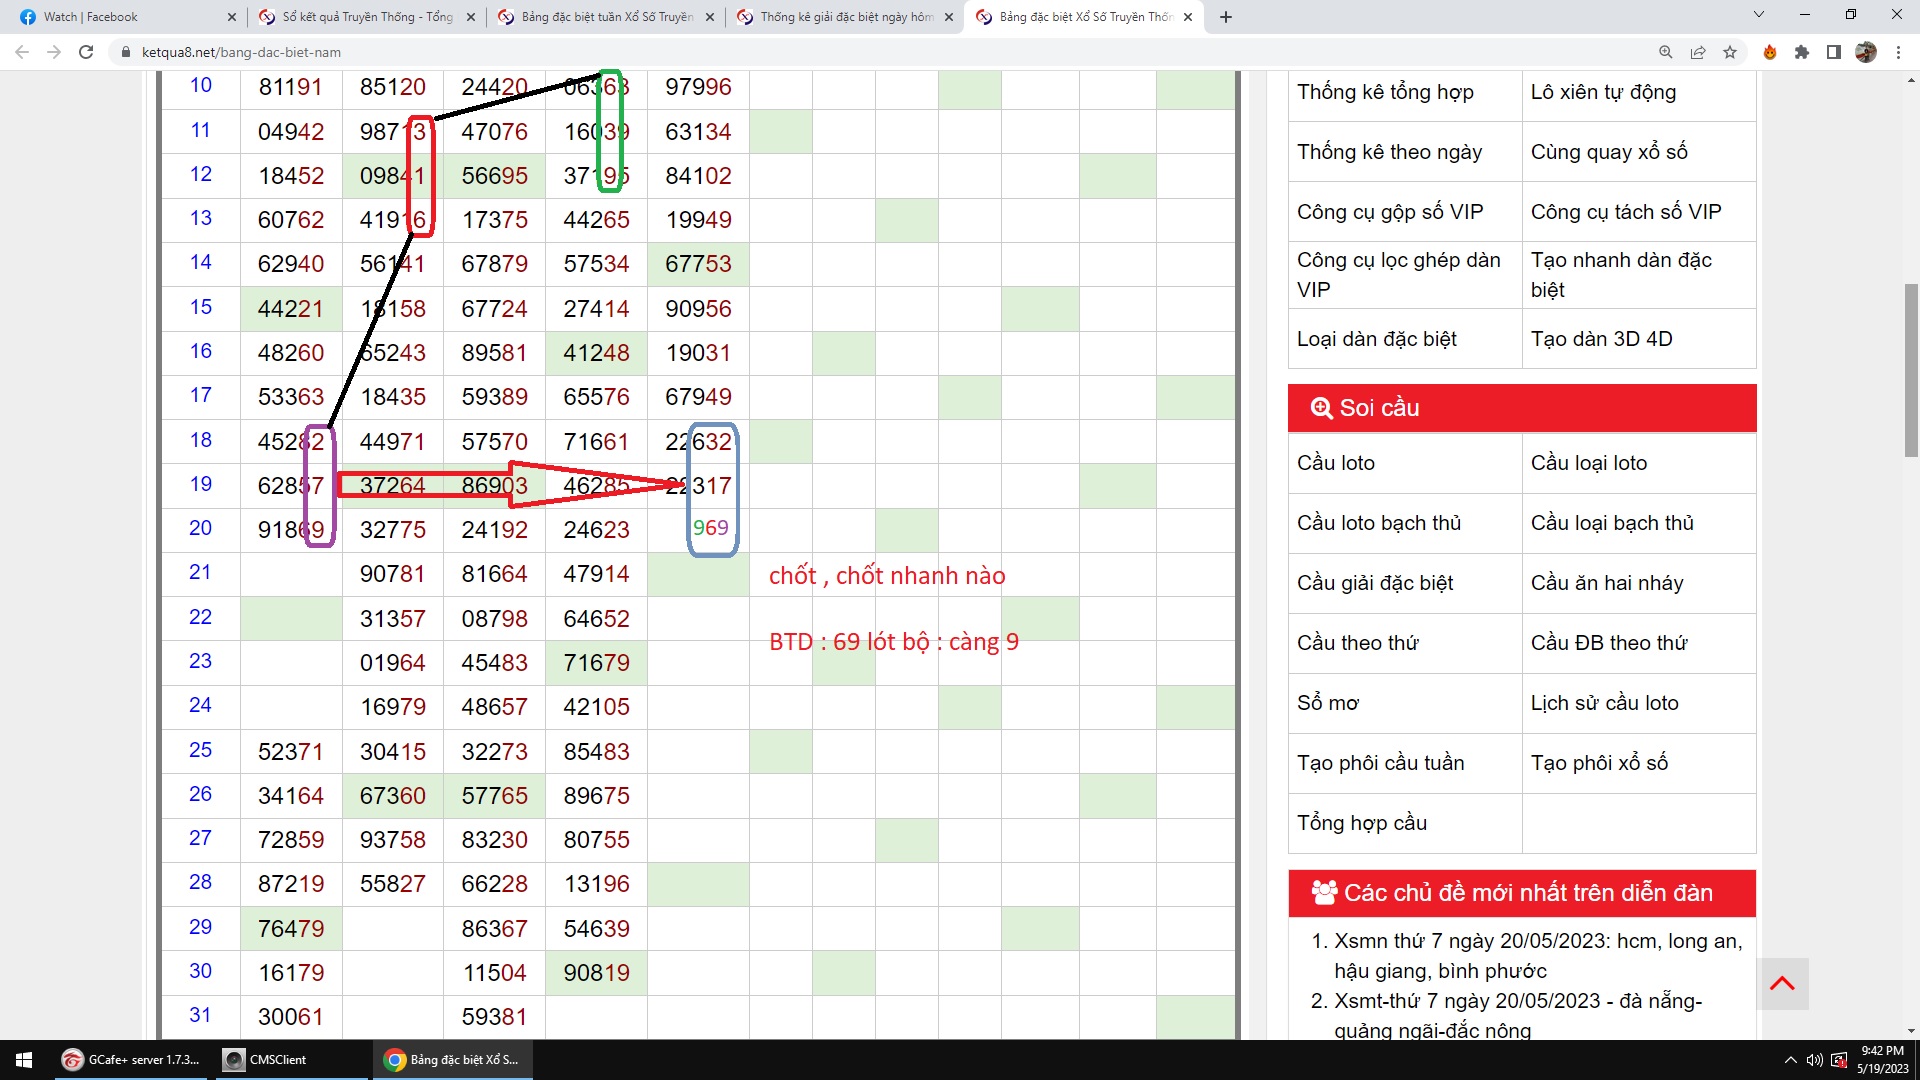
Task: Open the Chrome three-dot menu
Action: [x=1898, y=52]
